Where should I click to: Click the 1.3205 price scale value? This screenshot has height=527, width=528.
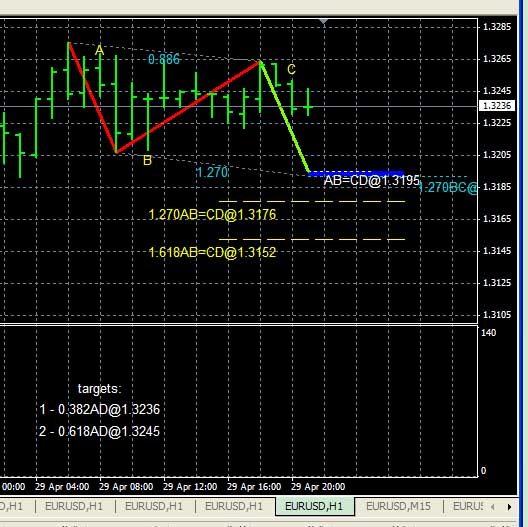coord(497,155)
